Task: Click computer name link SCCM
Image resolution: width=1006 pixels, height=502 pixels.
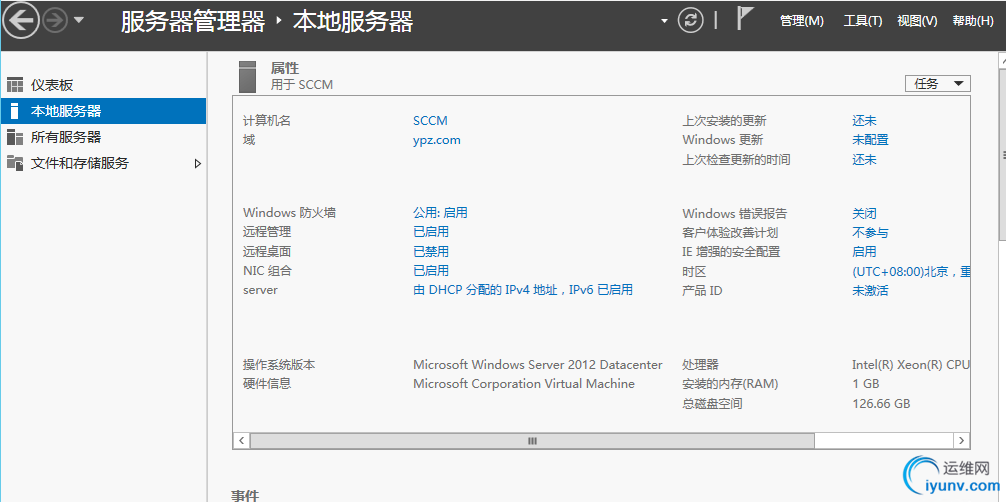Action: 431,121
